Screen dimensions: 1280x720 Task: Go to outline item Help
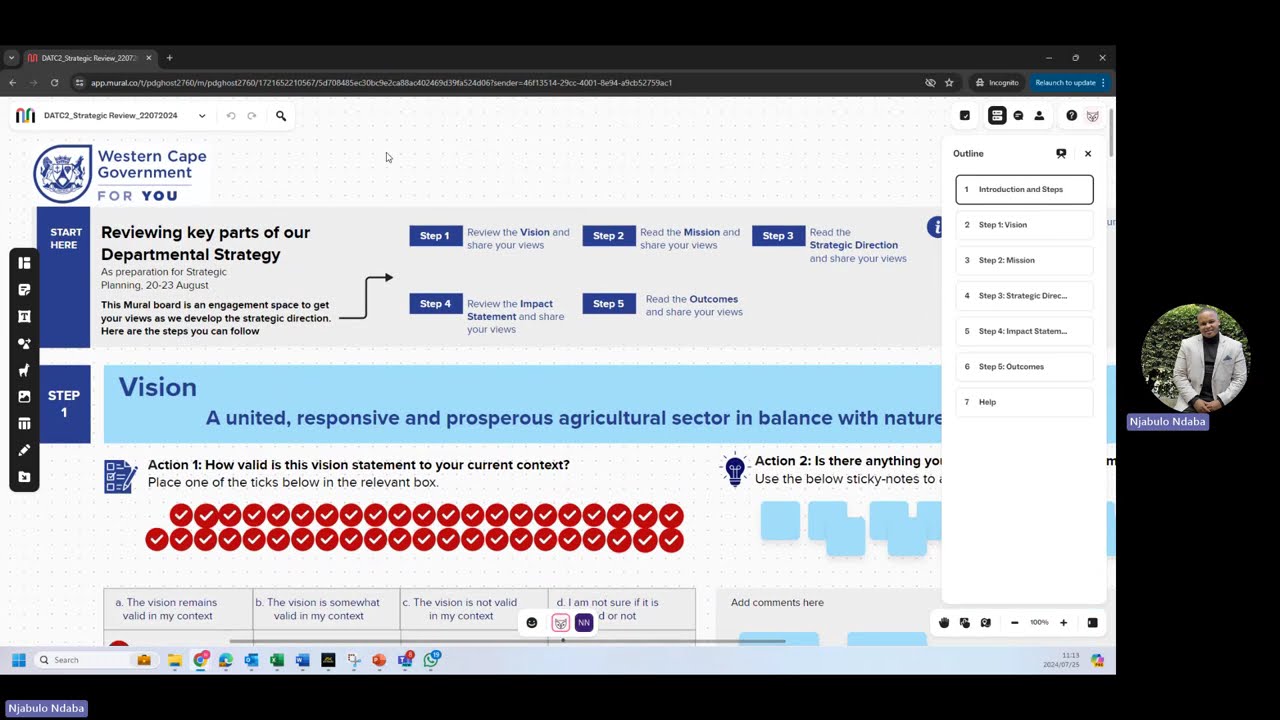click(x=1024, y=402)
